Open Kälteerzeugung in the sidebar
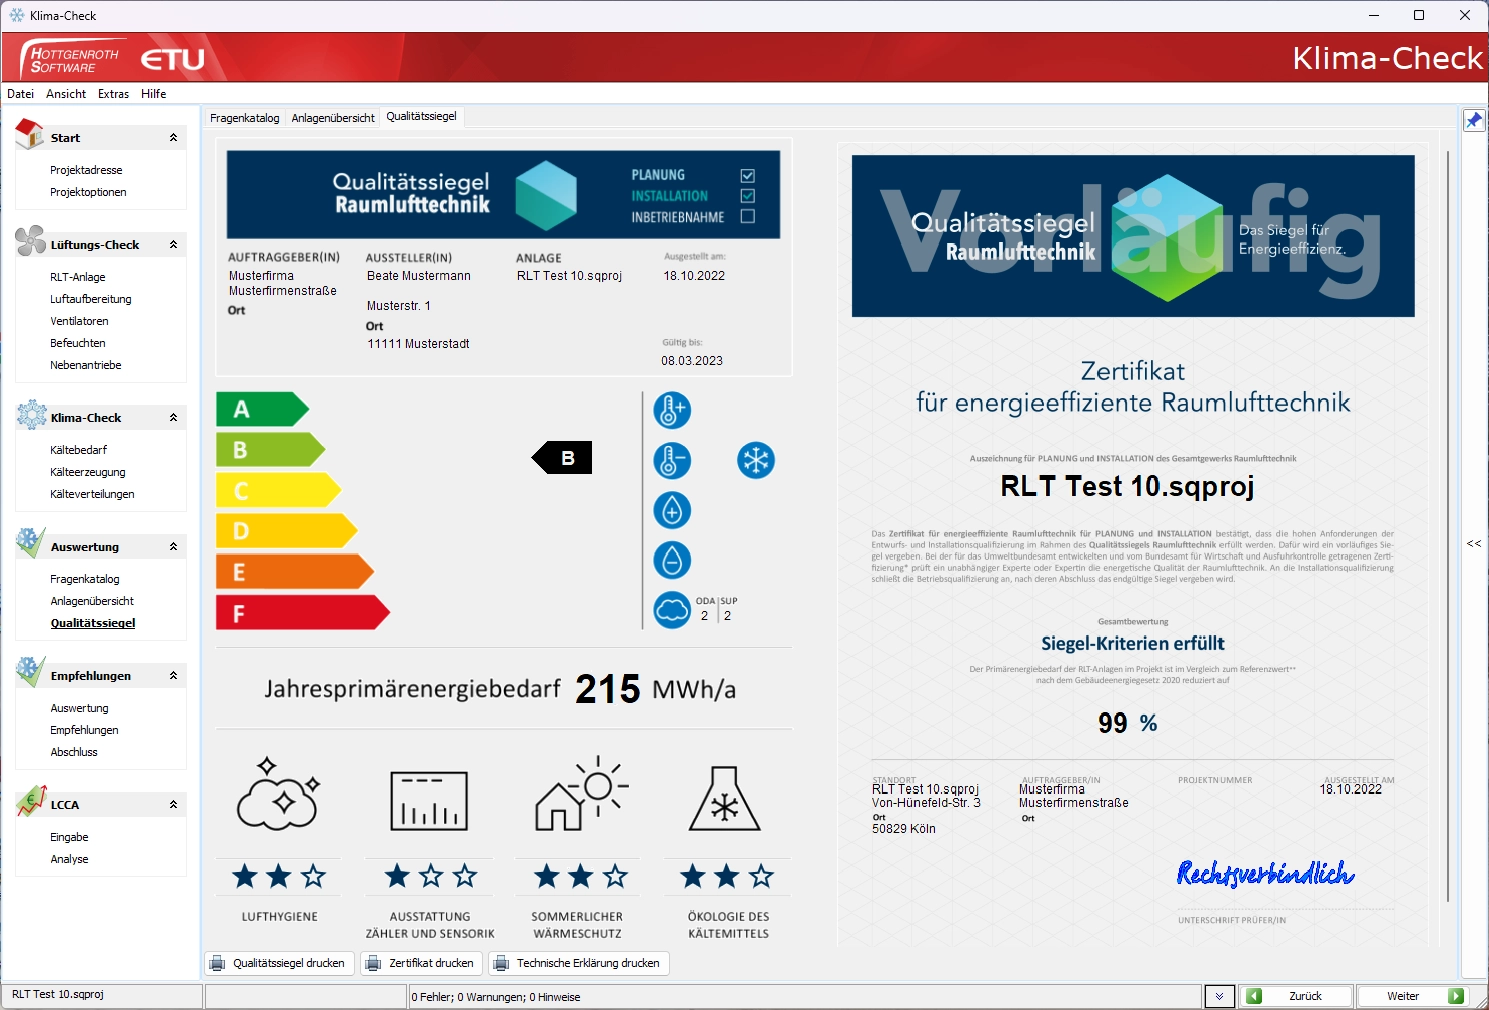 pyautogui.click(x=88, y=472)
